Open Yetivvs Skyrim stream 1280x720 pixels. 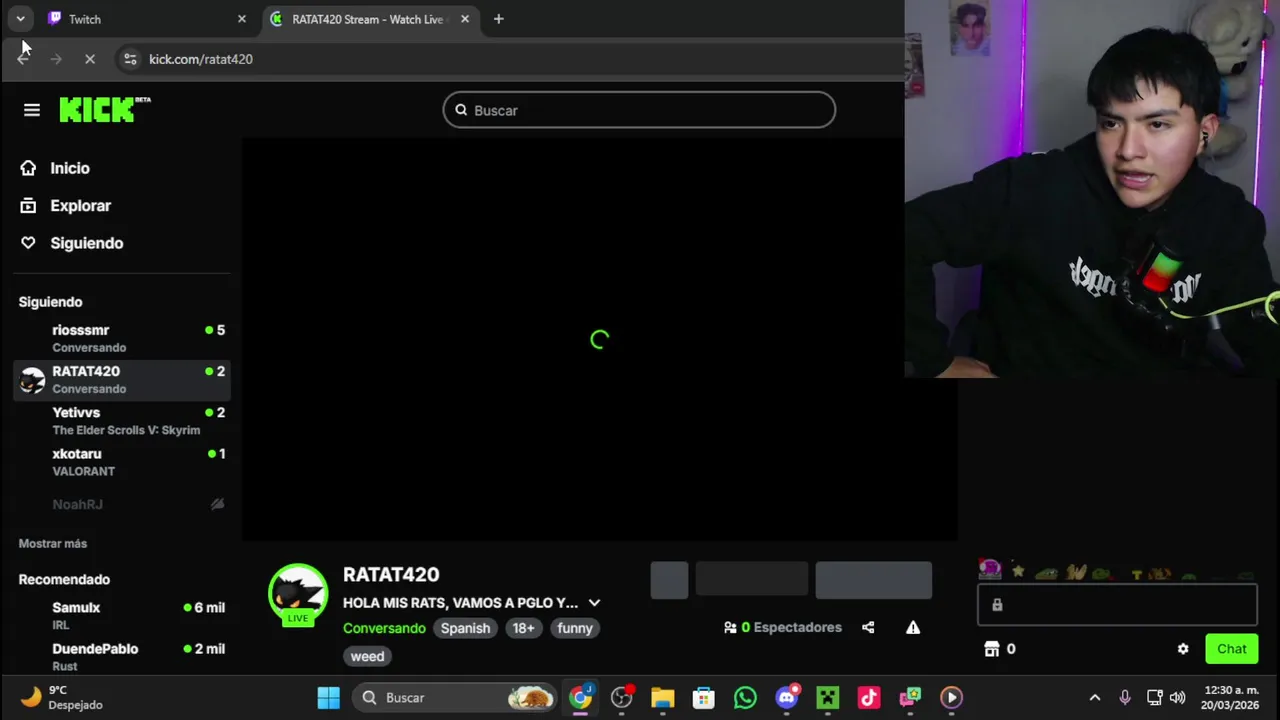coord(122,420)
